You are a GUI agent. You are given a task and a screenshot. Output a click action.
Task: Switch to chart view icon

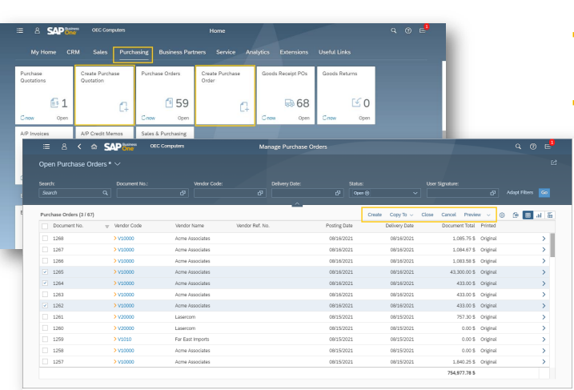539,215
